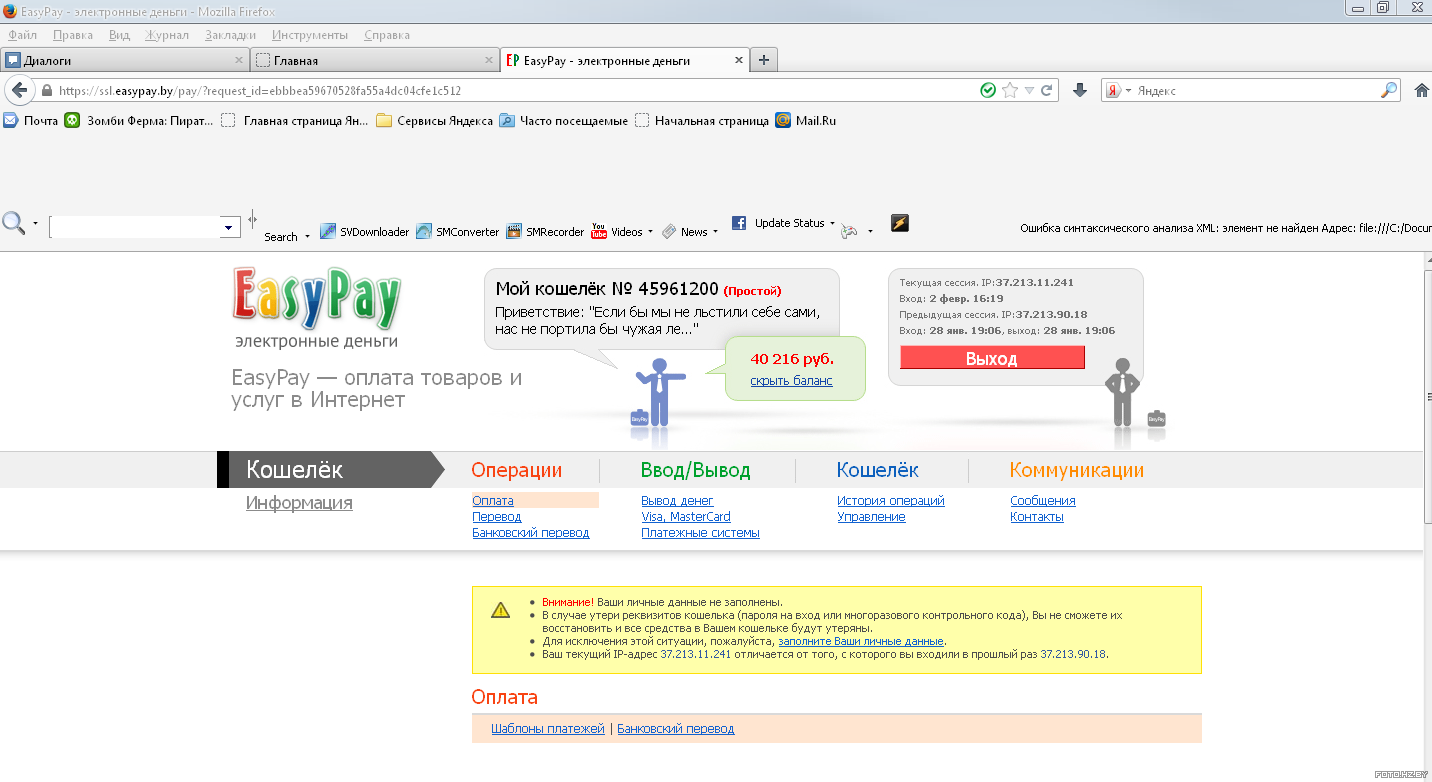This screenshot has width=1432, height=782.
Task: Bookmark this page with the star icon
Action: 1010,90
